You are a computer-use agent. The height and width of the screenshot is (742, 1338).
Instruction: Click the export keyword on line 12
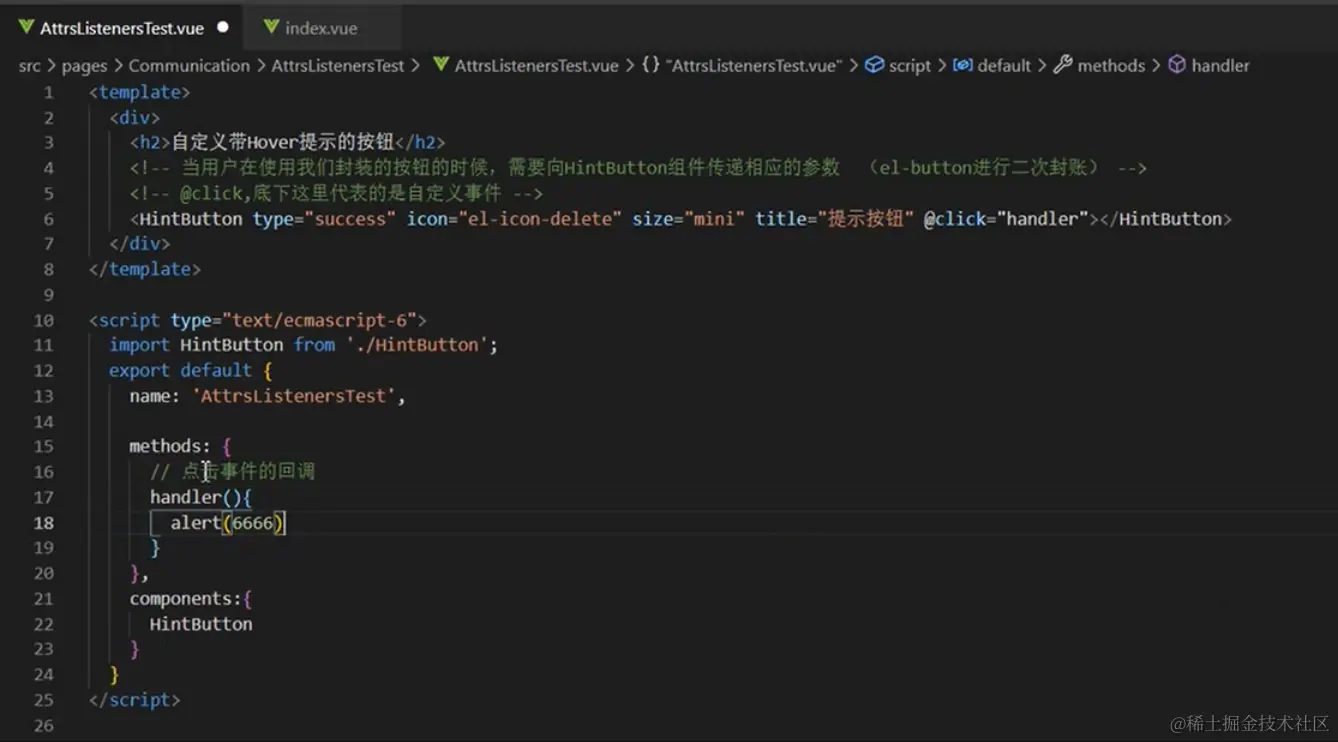139,371
